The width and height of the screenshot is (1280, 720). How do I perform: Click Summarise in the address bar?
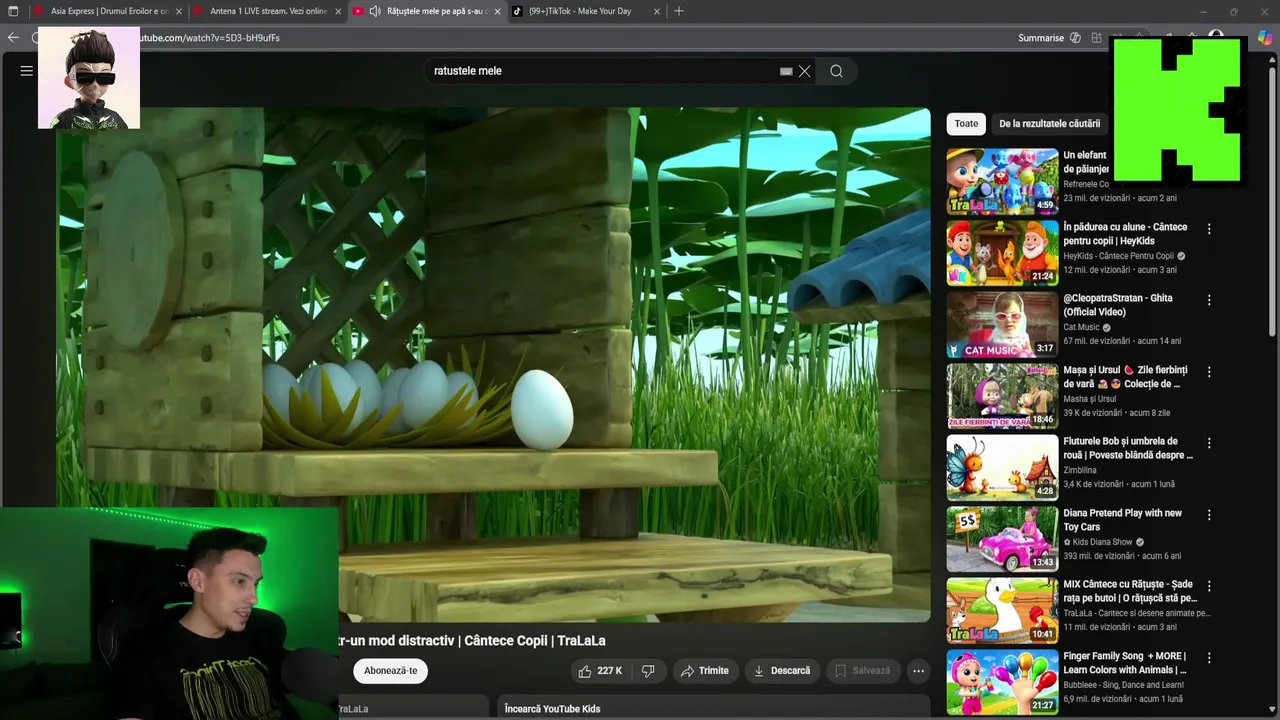click(x=1041, y=38)
